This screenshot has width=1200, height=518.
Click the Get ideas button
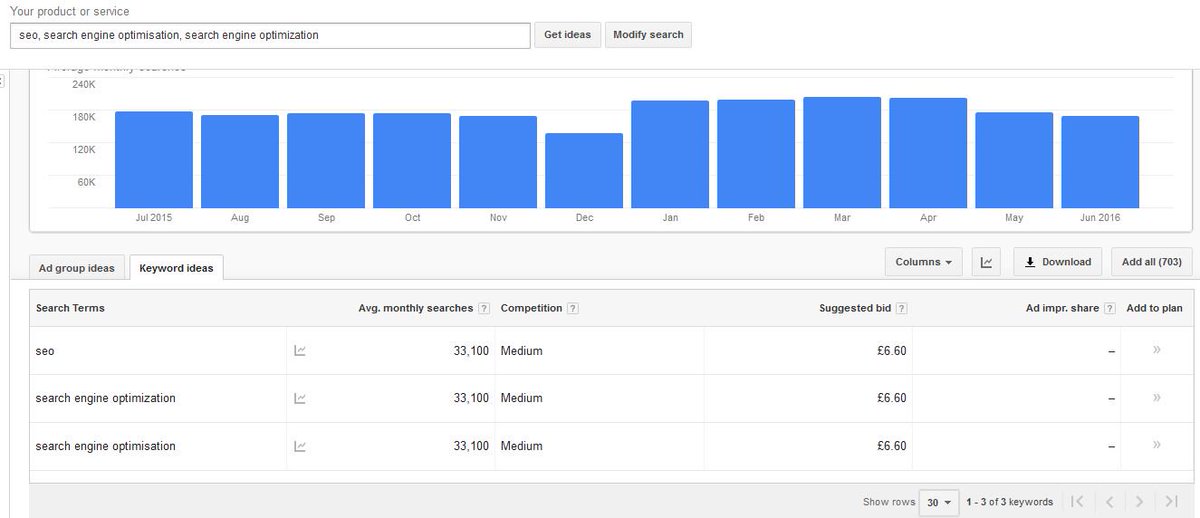pyautogui.click(x=567, y=35)
